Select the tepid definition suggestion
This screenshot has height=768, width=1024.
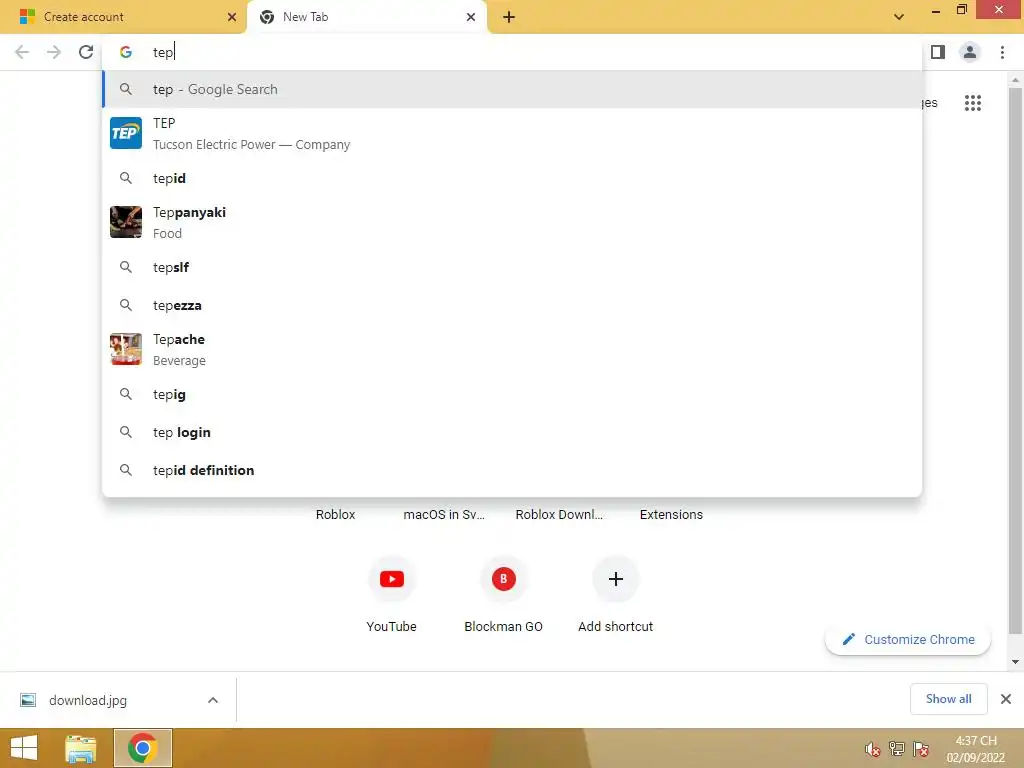(512, 470)
